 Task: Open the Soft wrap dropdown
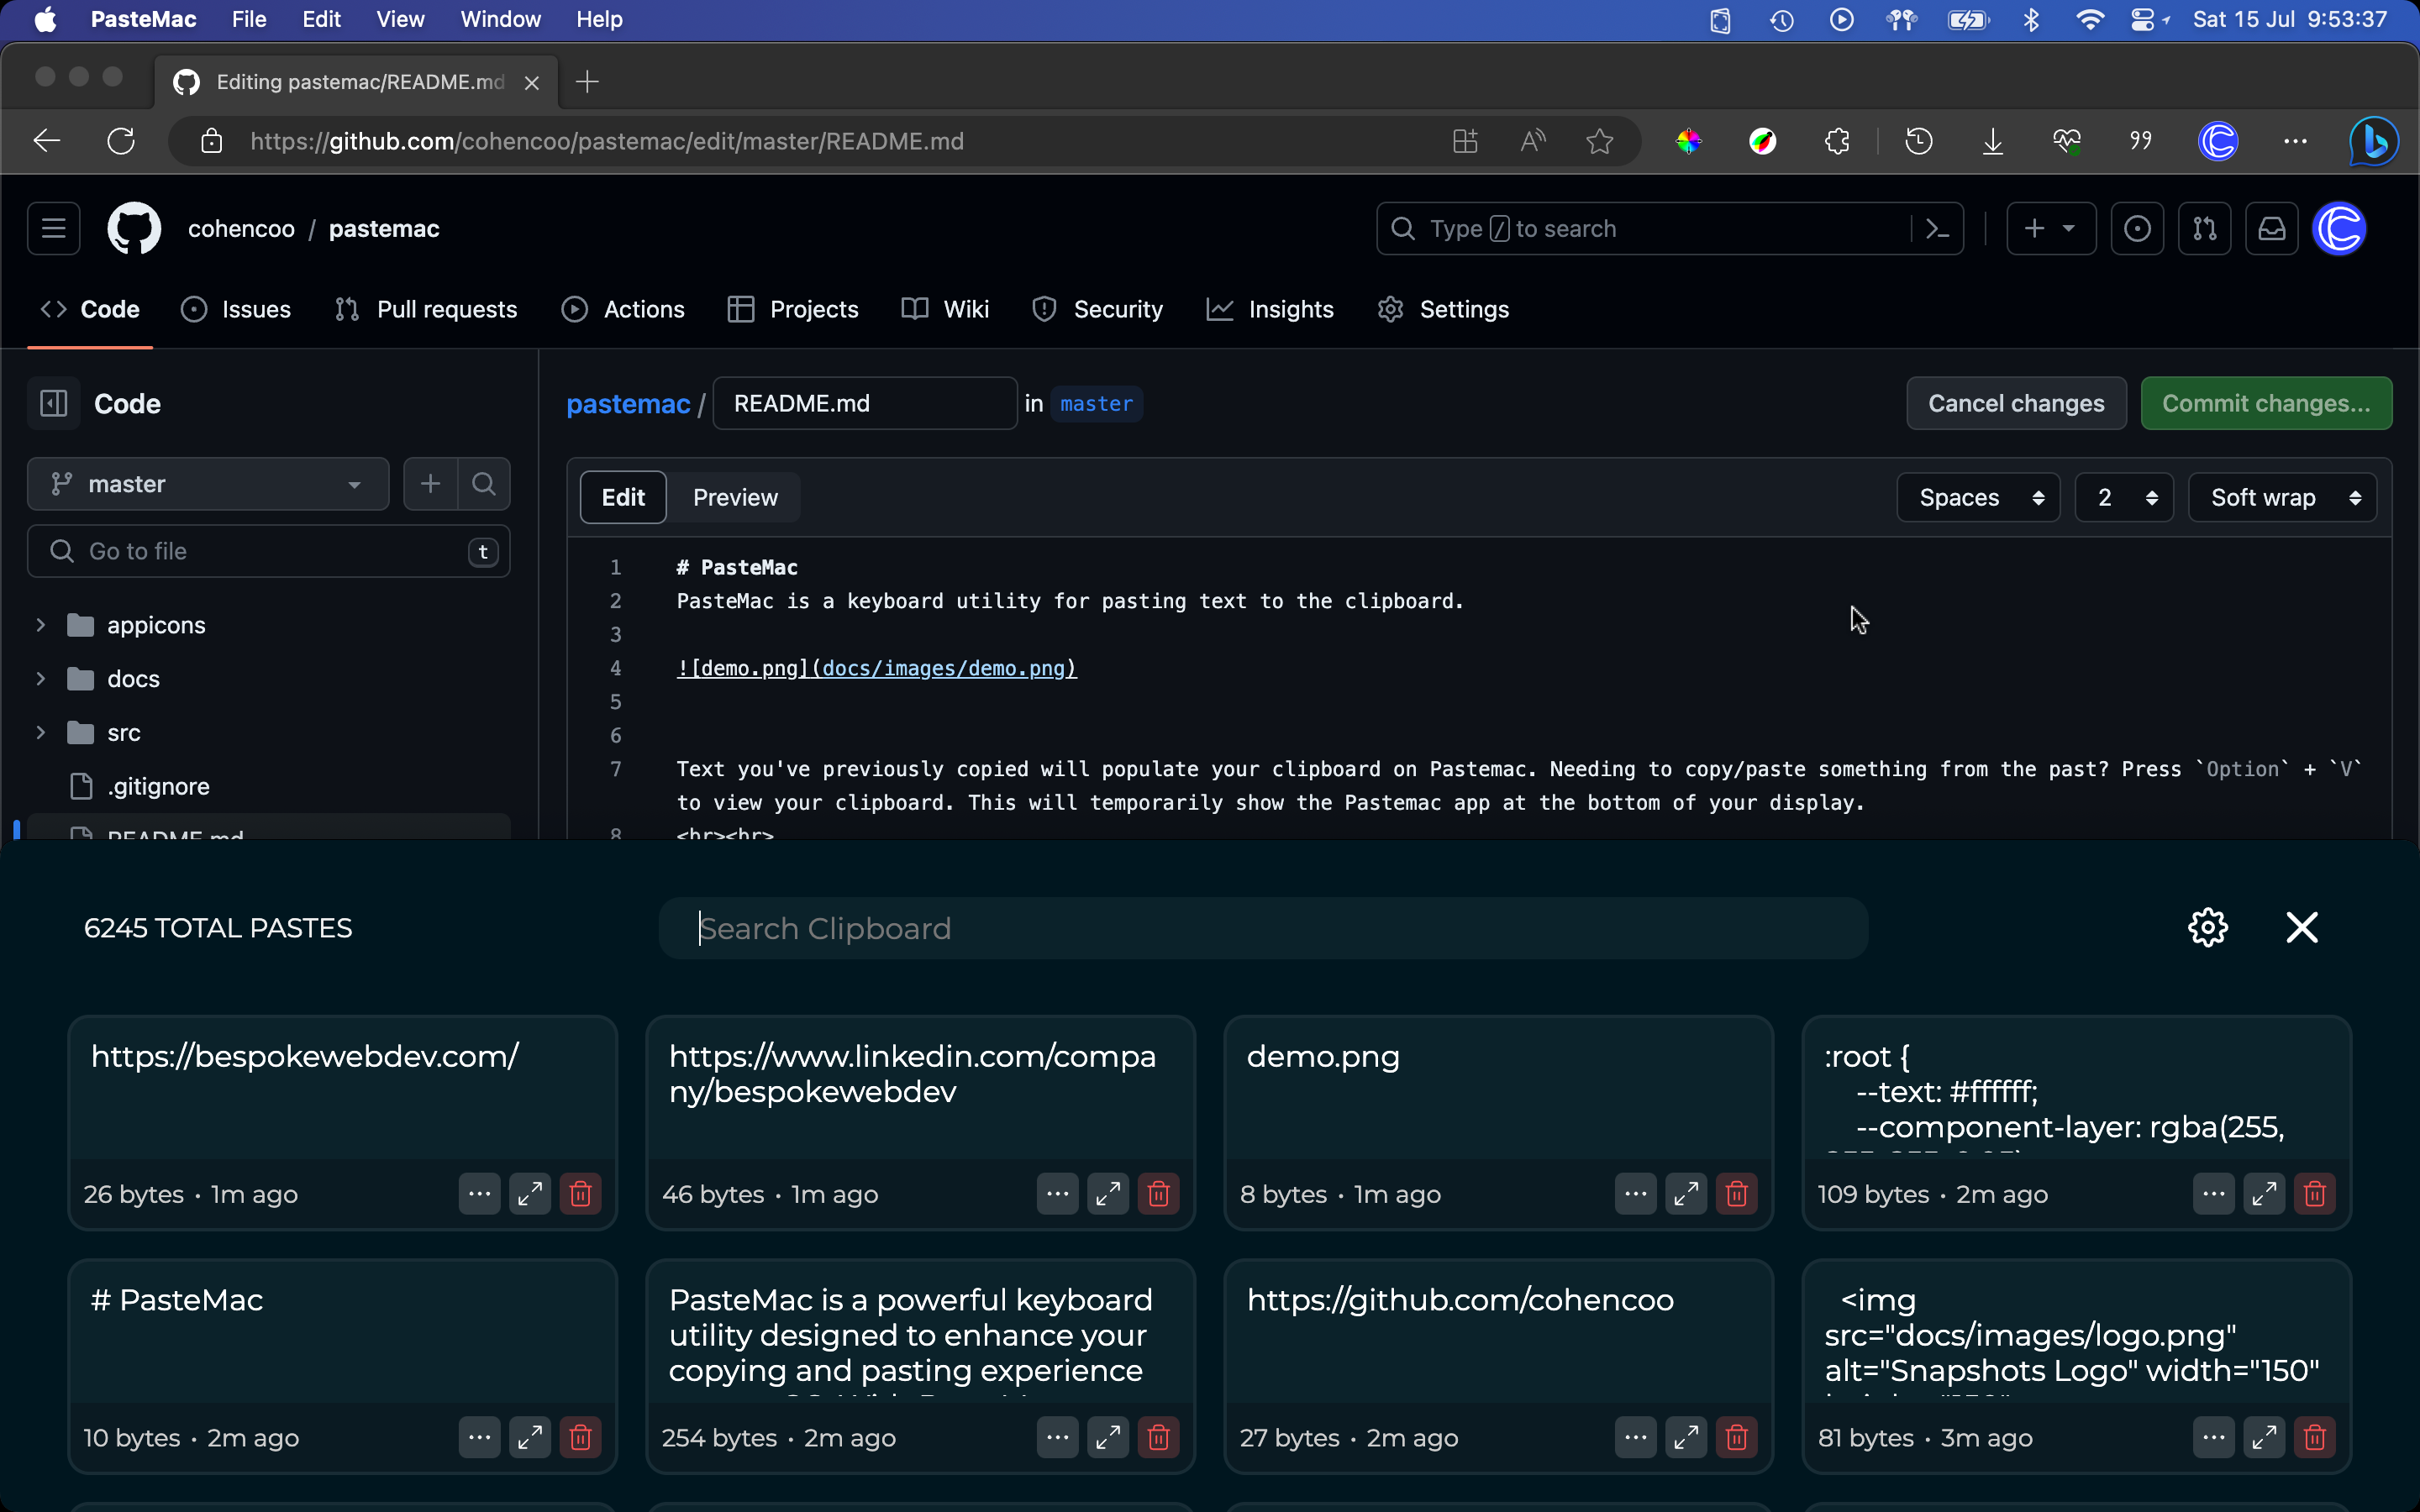(2282, 497)
